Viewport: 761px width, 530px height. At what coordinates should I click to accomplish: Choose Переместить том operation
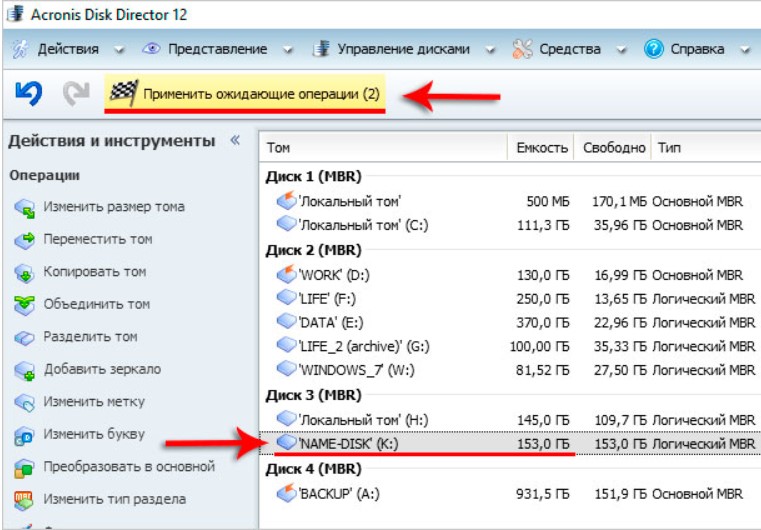(x=98, y=239)
